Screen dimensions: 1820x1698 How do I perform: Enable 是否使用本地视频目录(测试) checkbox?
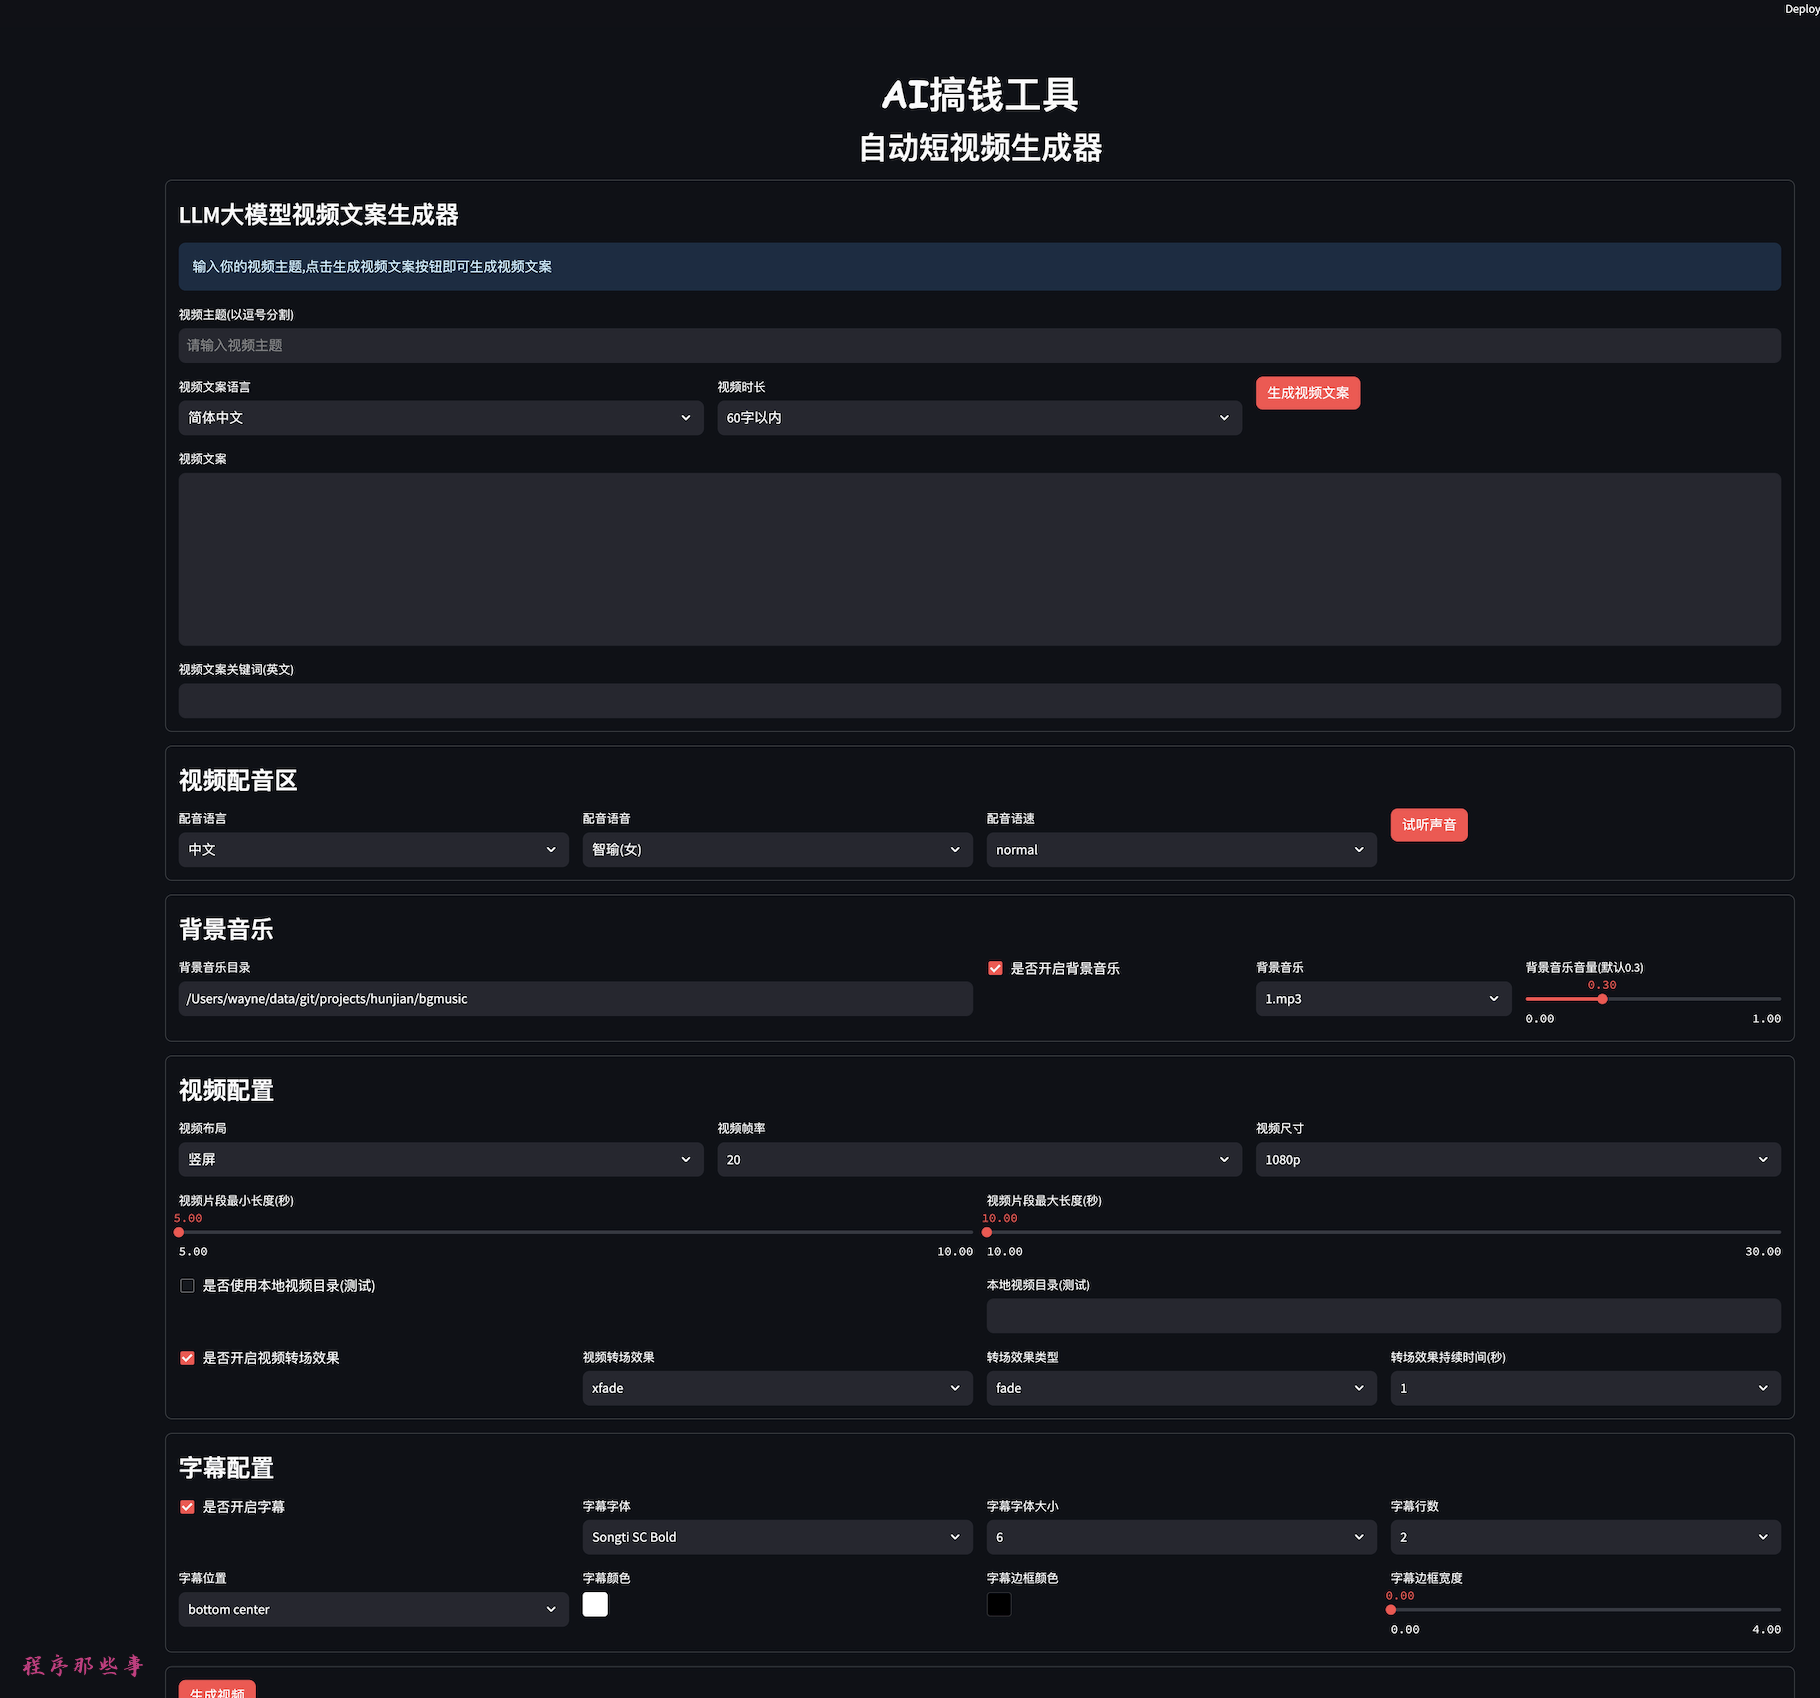click(187, 1286)
